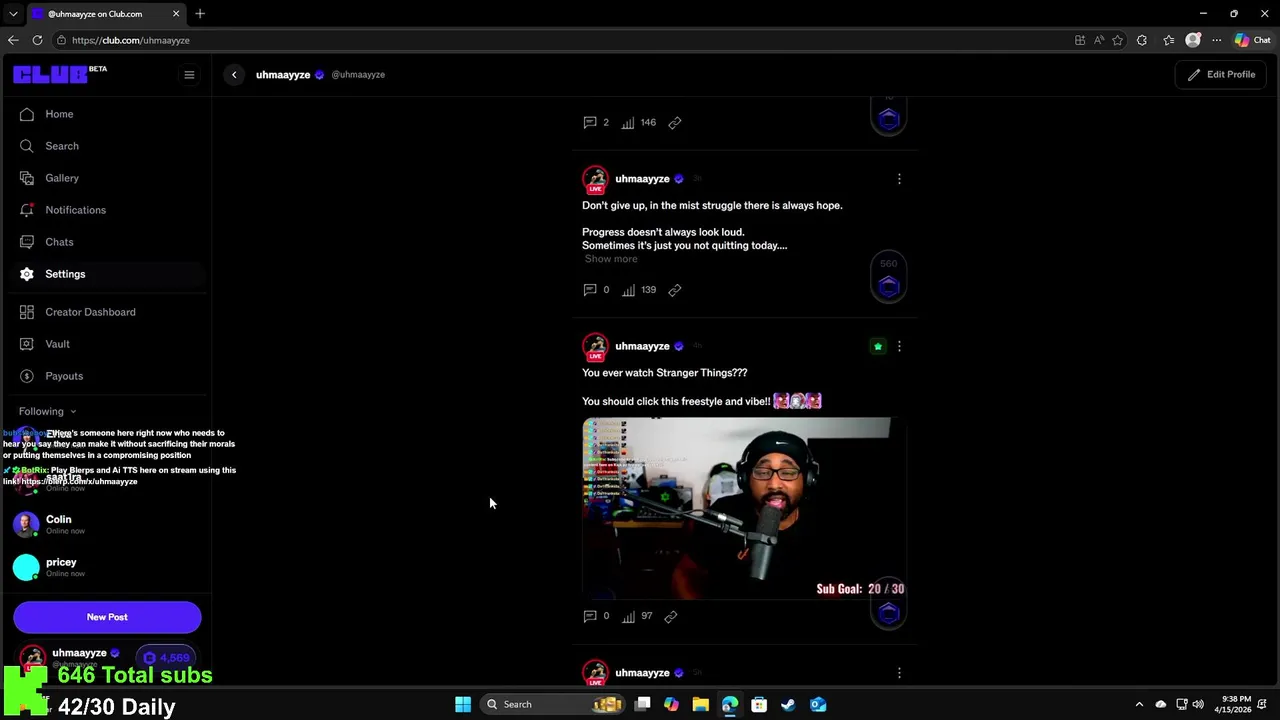Play the Stranger Things freestyle video
The image size is (1280, 720).
745,509
